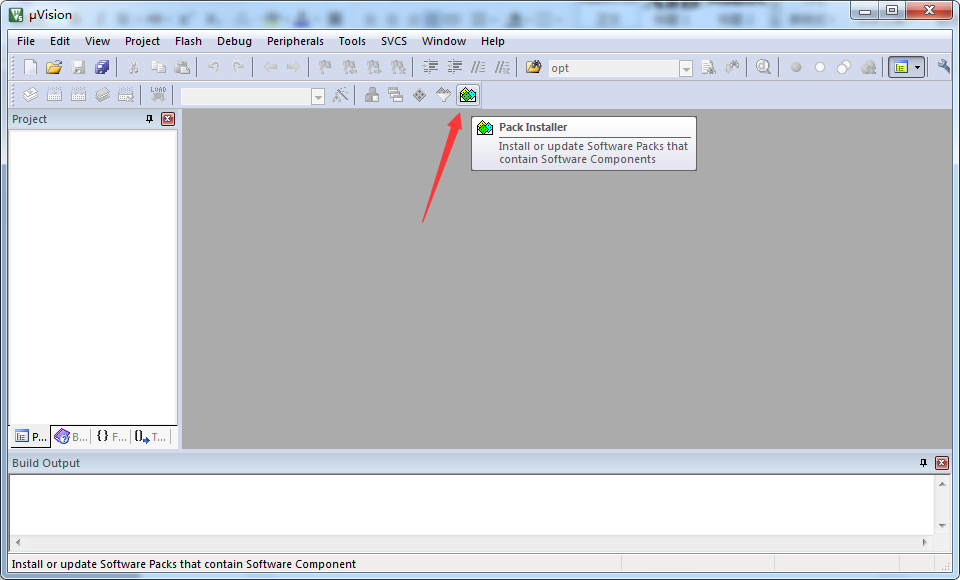Open the Help menu
Screen dimensions: 960x580
point(493,41)
